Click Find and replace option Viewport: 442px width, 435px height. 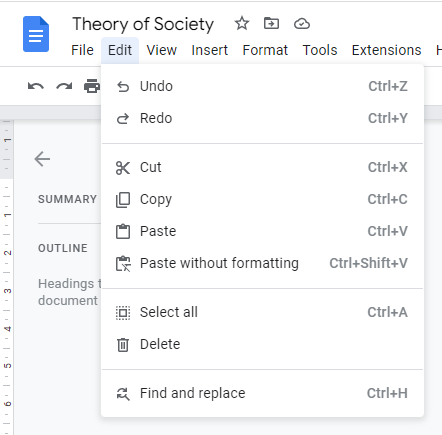pos(262,393)
